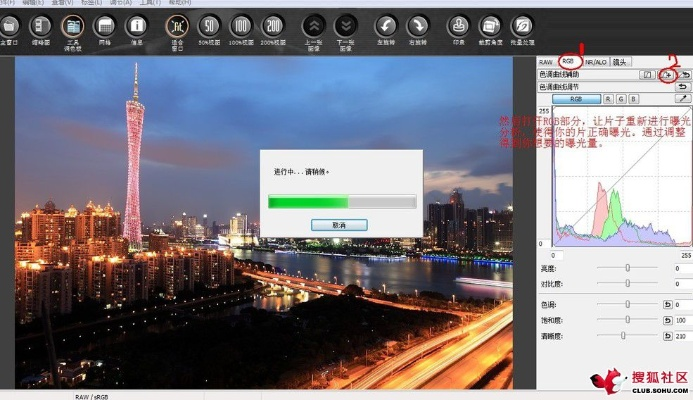The height and width of the screenshot is (400, 693).
Task: Click the tone curve histogram graph
Action: point(622,176)
